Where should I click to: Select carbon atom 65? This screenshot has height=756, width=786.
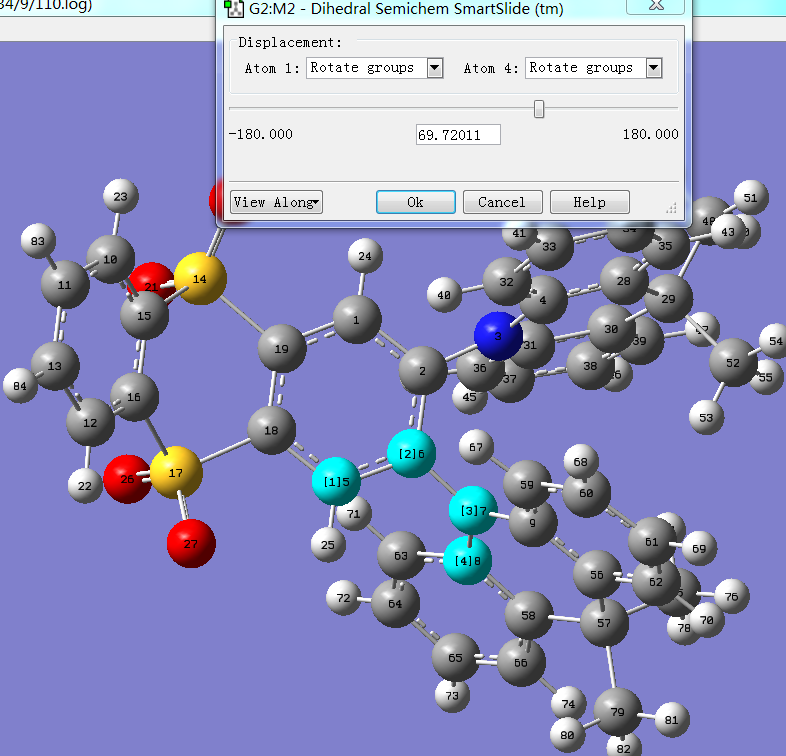[456, 657]
